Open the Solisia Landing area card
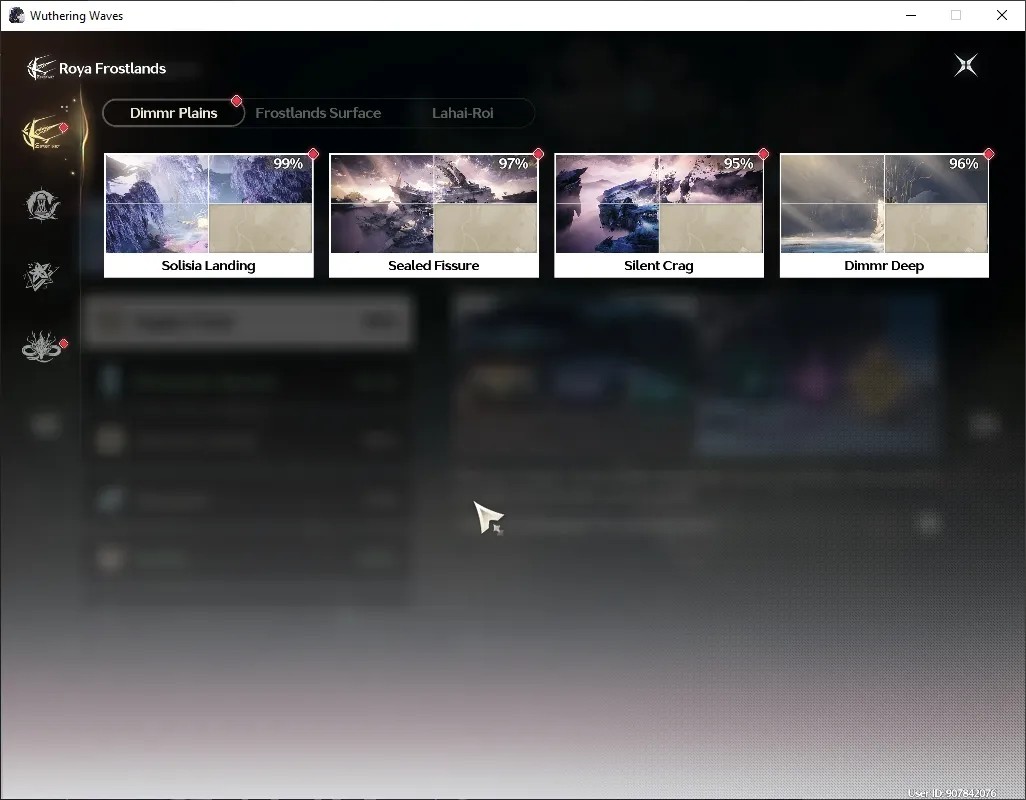 209,215
